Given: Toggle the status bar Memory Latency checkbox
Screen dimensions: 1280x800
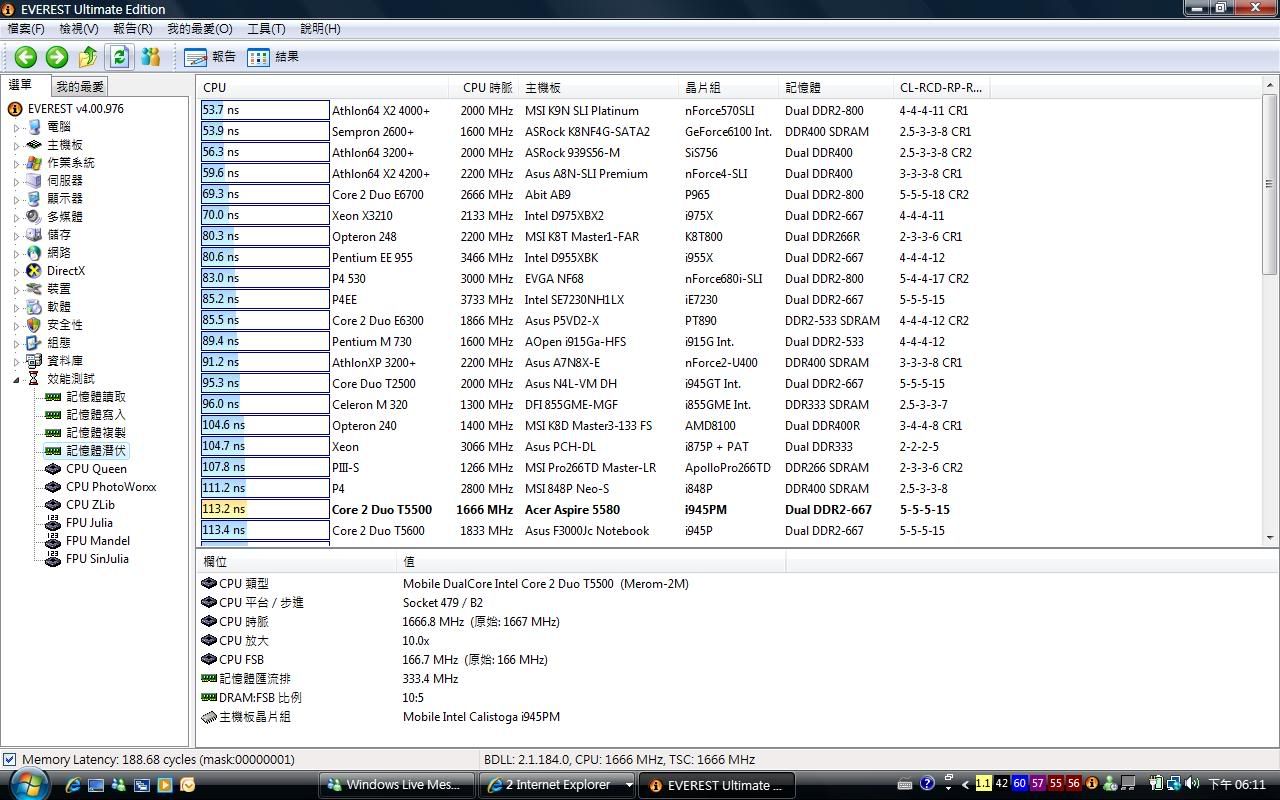Looking at the screenshot, I should 9,760.
